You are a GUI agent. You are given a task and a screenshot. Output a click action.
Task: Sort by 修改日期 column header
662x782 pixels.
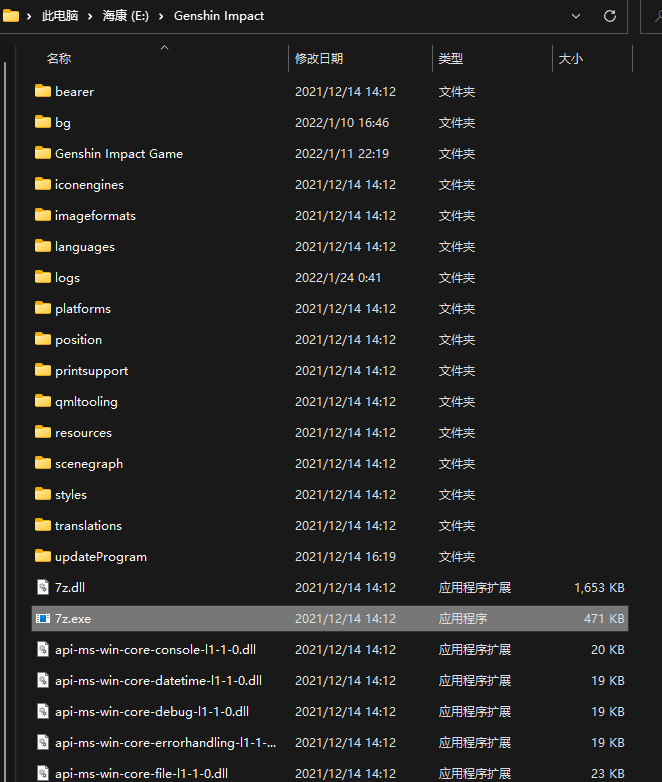click(319, 59)
